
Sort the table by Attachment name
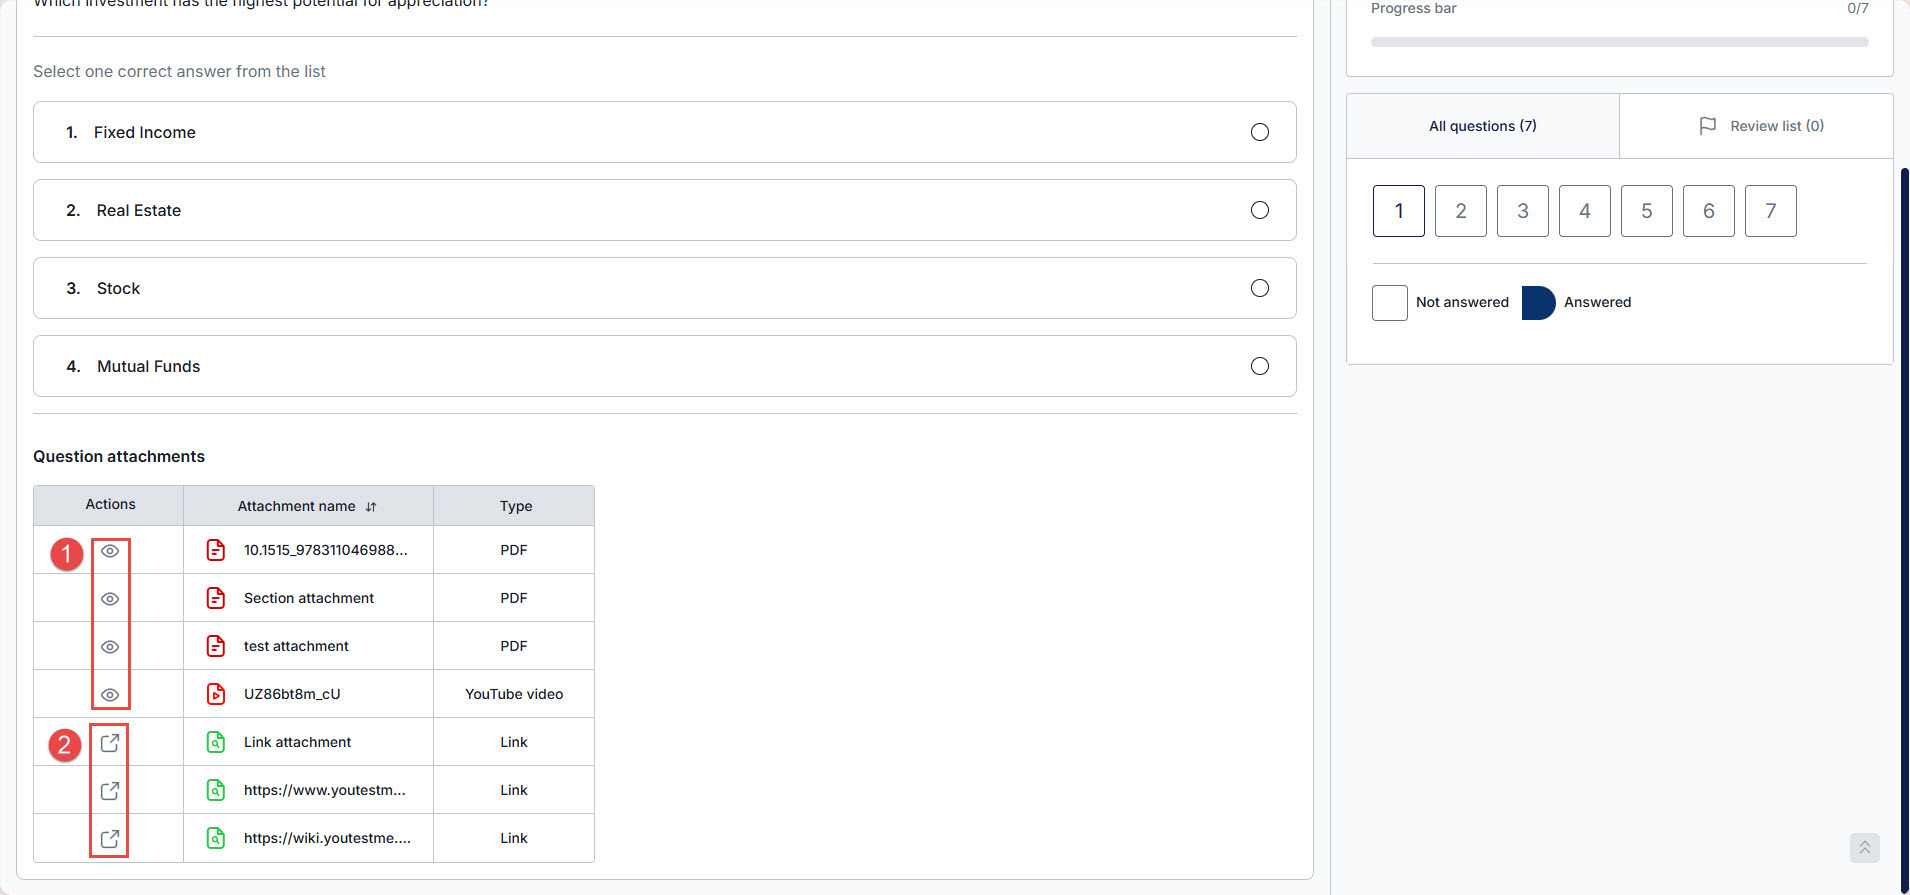371,507
